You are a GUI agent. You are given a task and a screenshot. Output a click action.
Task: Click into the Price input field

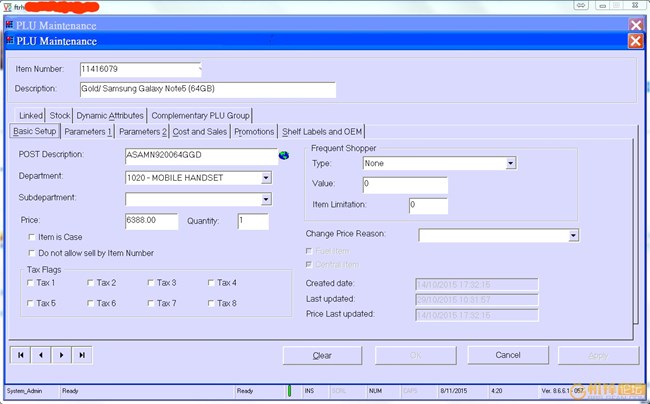[x=152, y=220]
